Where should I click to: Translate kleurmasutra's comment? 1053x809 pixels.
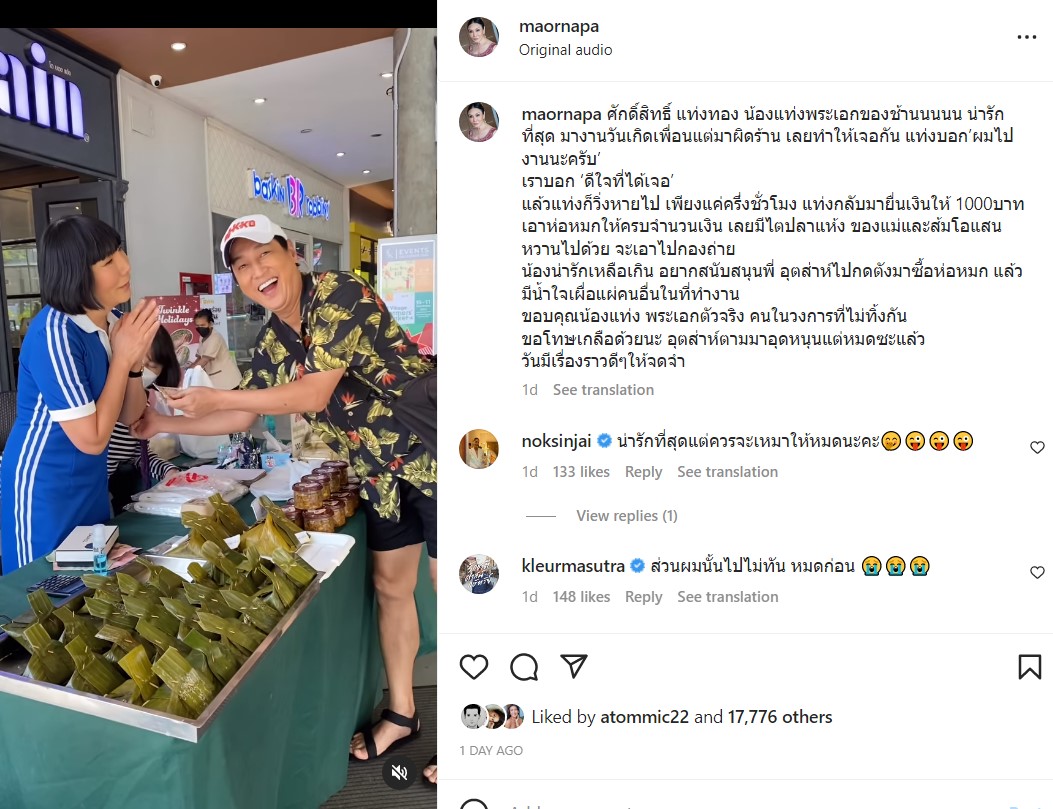point(727,597)
